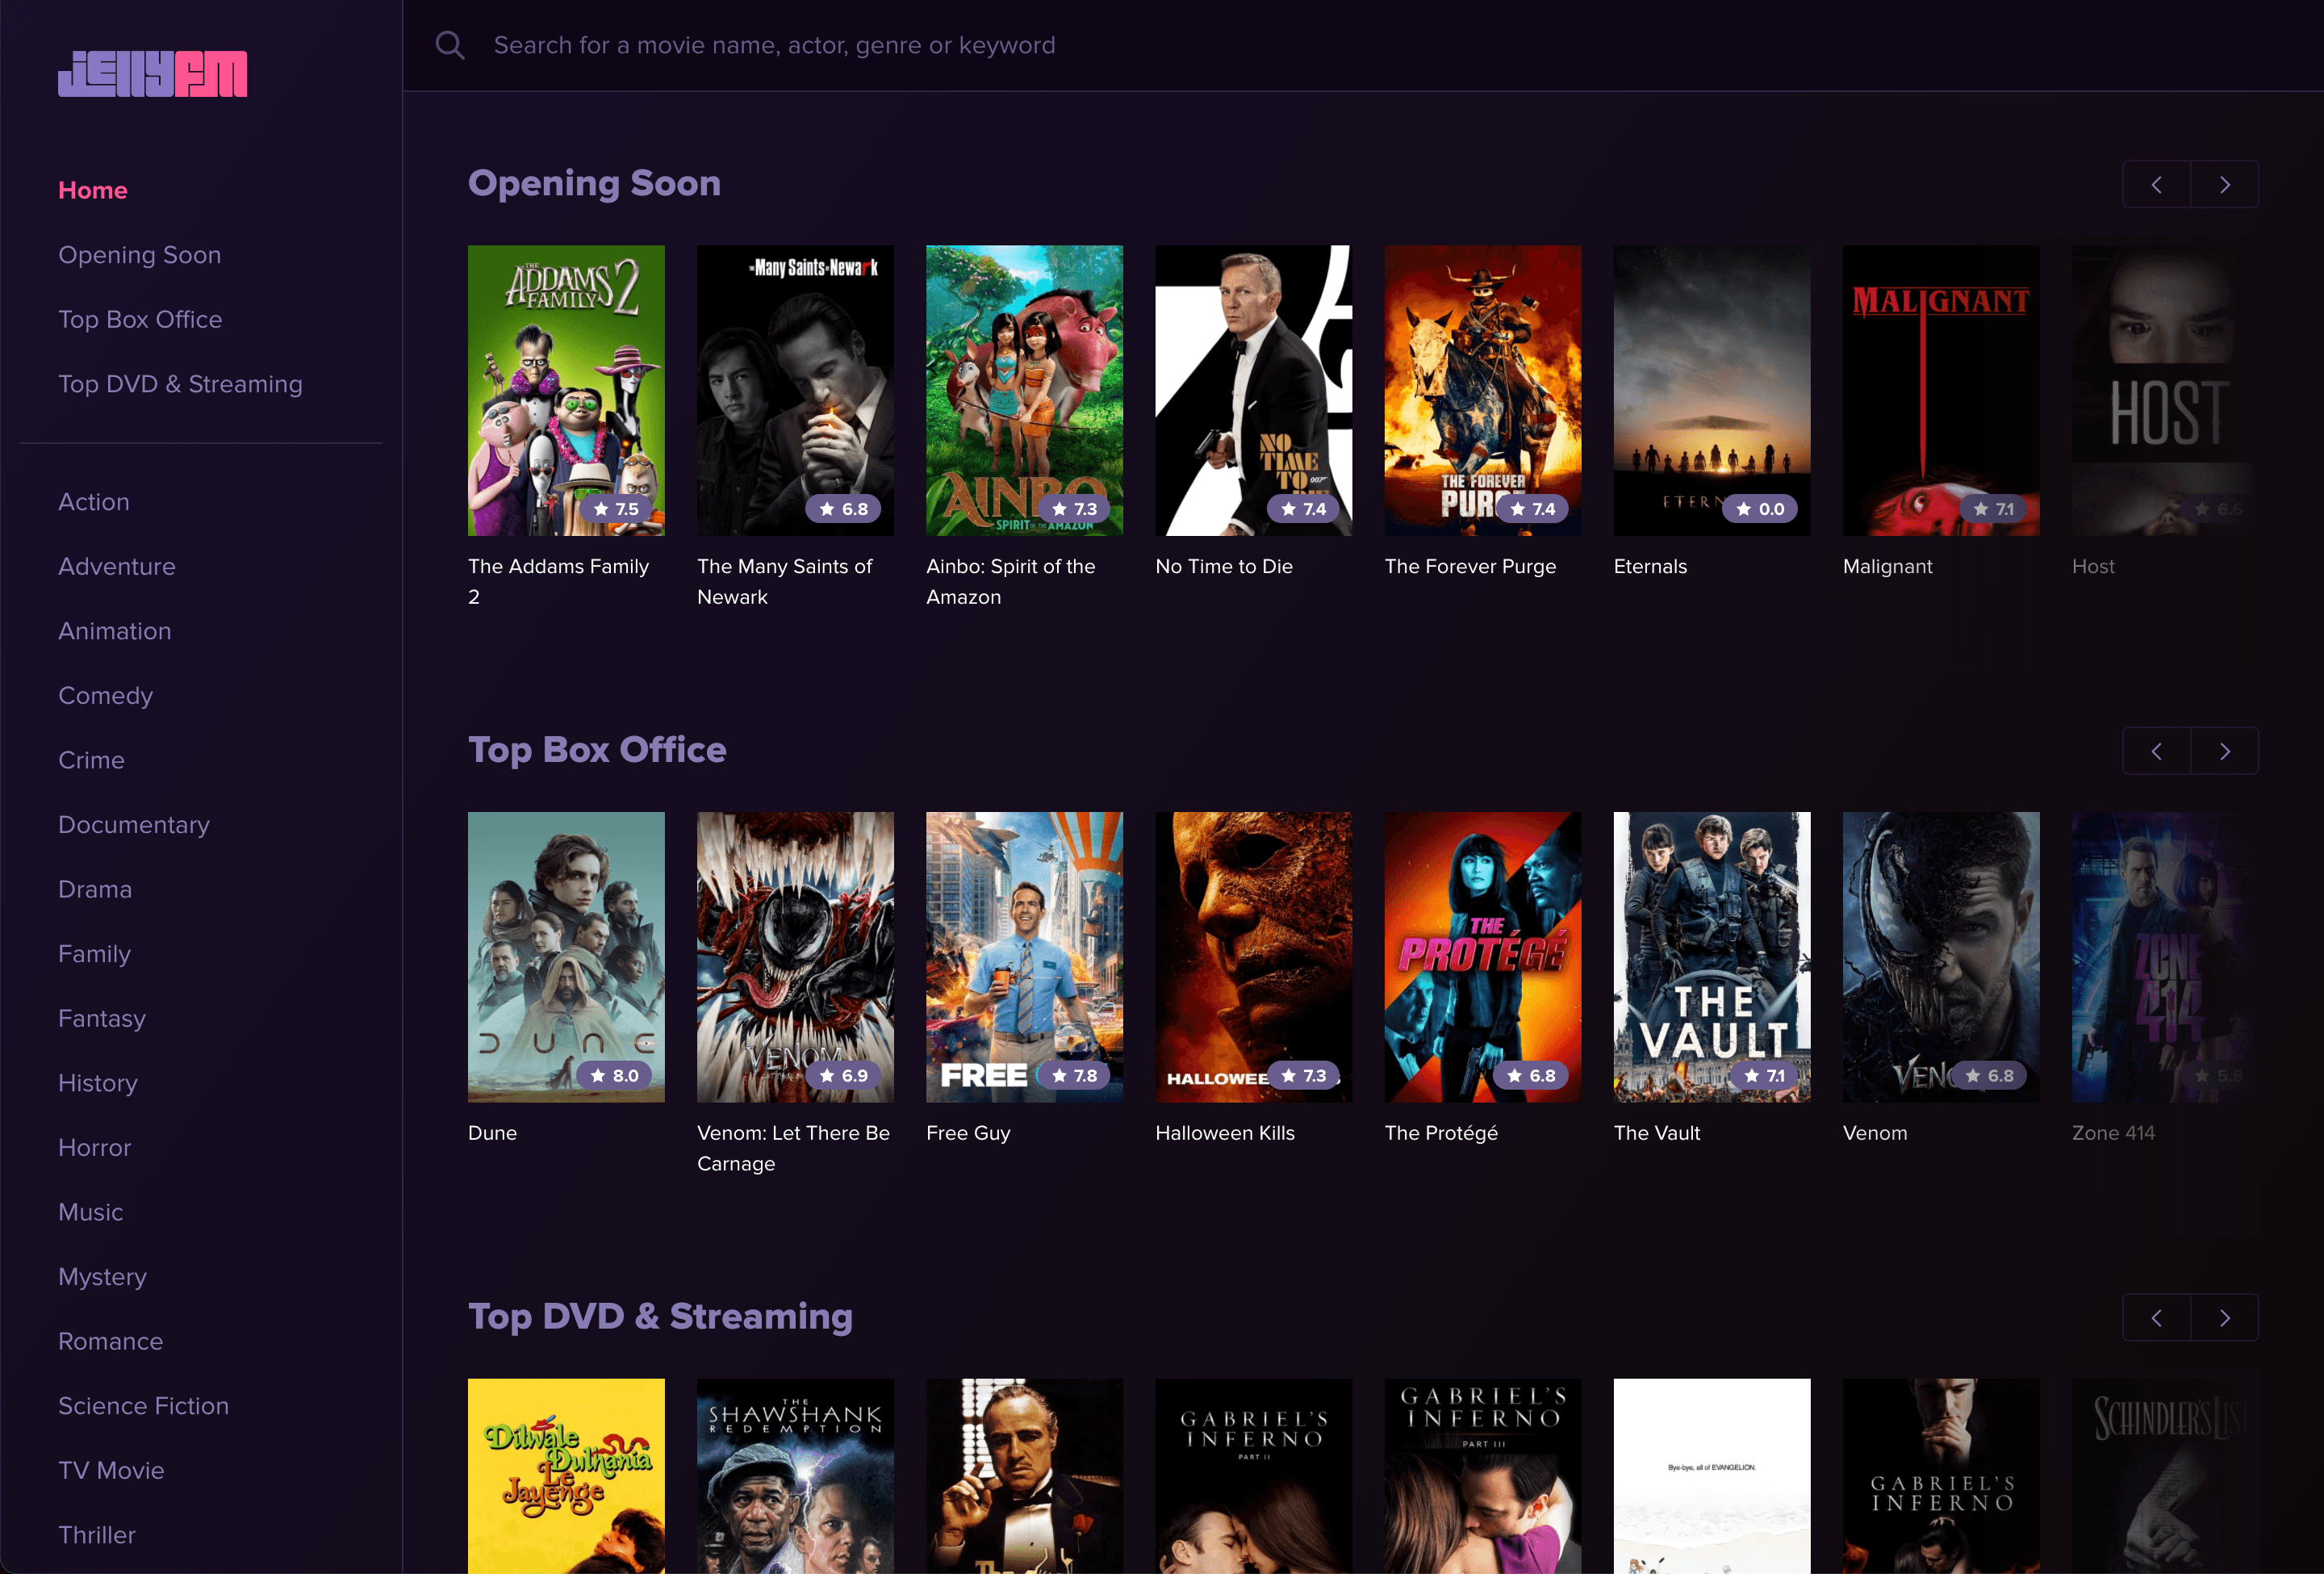Browse the Adventure genre
The image size is (2324, 1574).
(117, 566)
